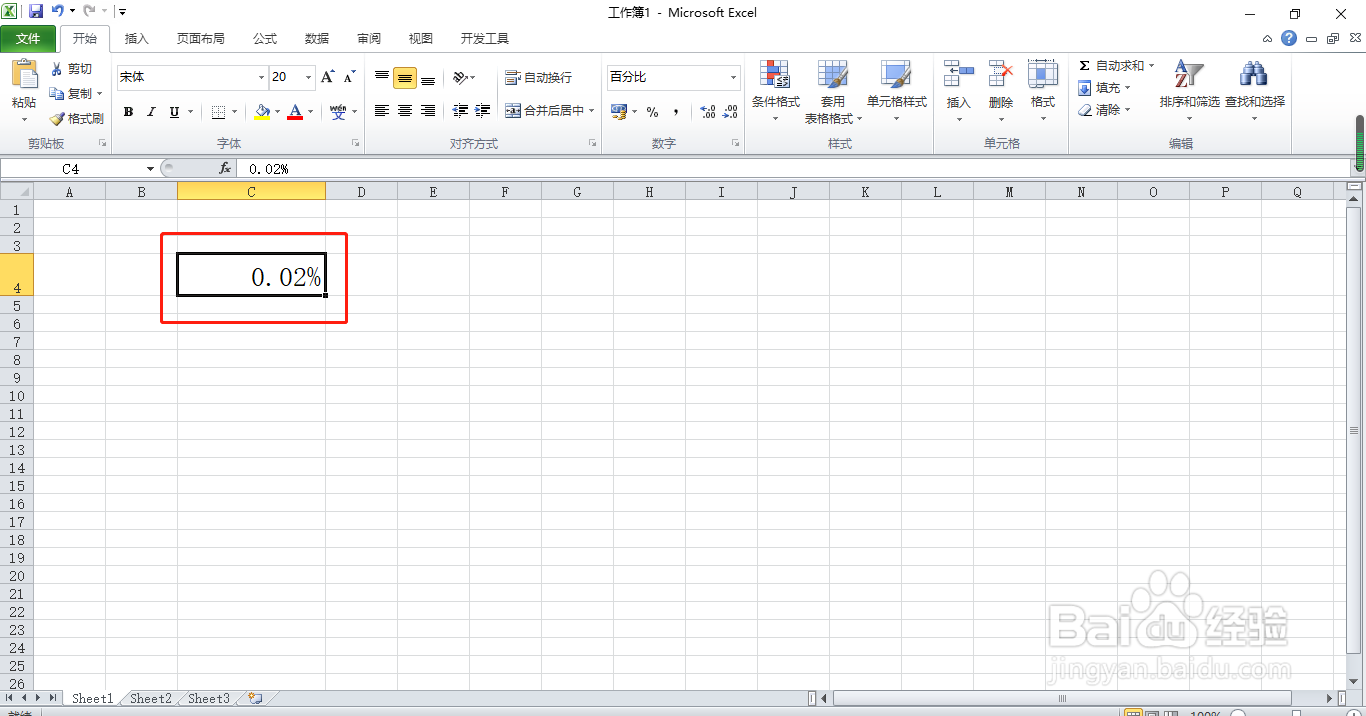Click AutoSum (自动求和)

coord(1111,66)
